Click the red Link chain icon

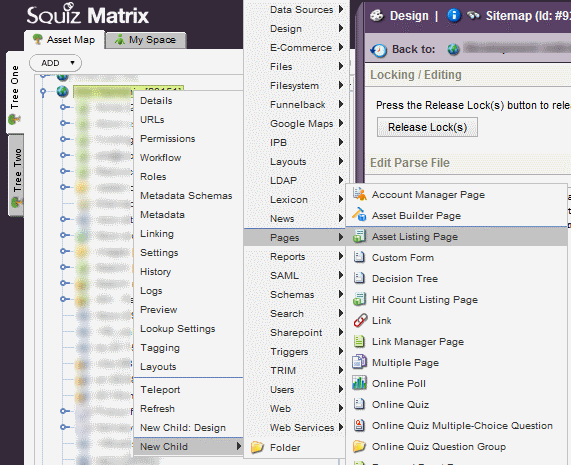tap(360, 320)
